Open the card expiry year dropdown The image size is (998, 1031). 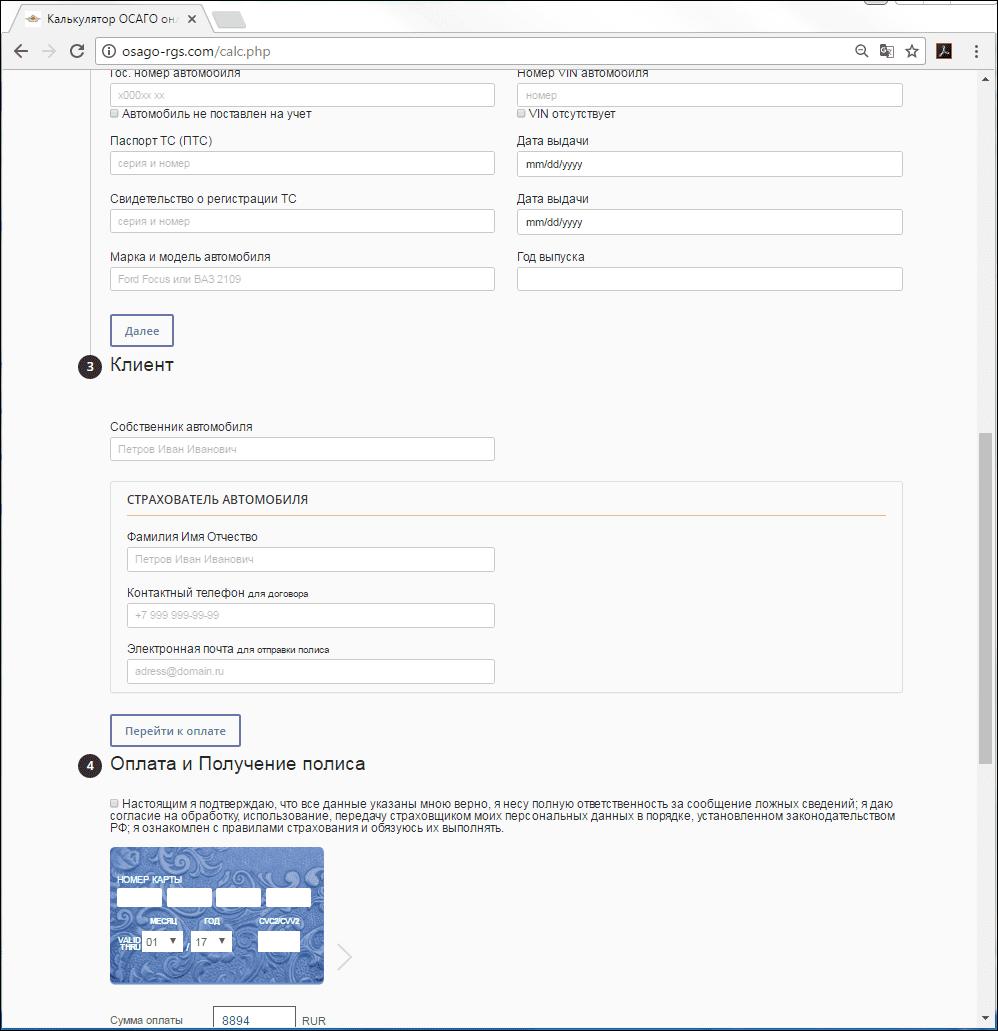click(x=211, y=942)
